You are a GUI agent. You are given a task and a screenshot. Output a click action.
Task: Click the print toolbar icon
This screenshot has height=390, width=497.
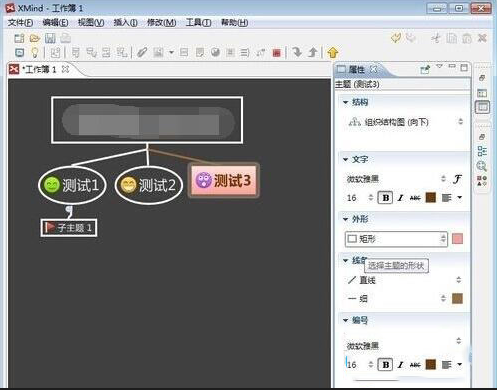(66, 38)
